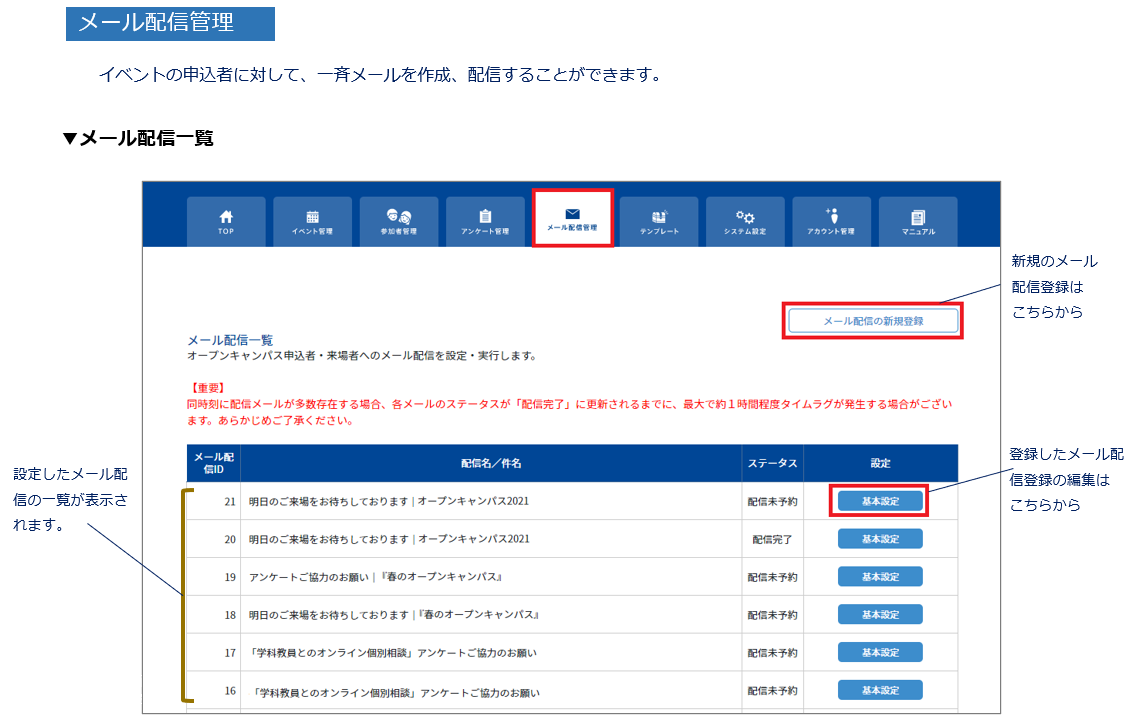This screenshot has height=723, width=1130.
Task: Click 基本設定 for mail ID 18
Action: (x=880, y=614)
